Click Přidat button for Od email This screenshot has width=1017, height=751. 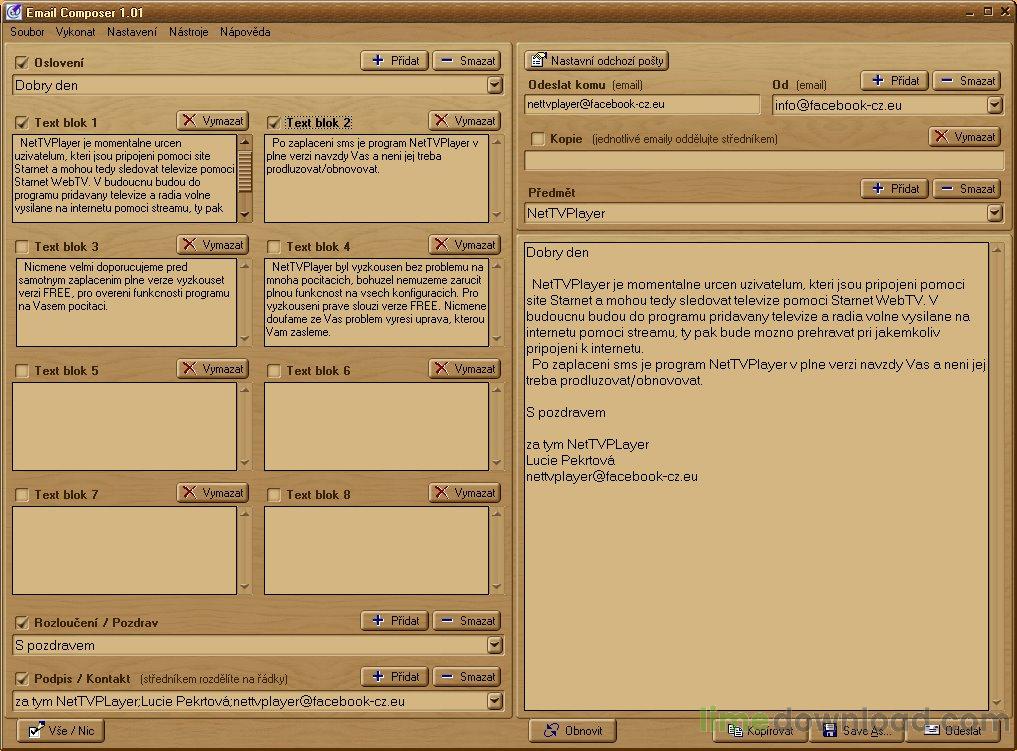pyautogui.click(x=894, y=81)
